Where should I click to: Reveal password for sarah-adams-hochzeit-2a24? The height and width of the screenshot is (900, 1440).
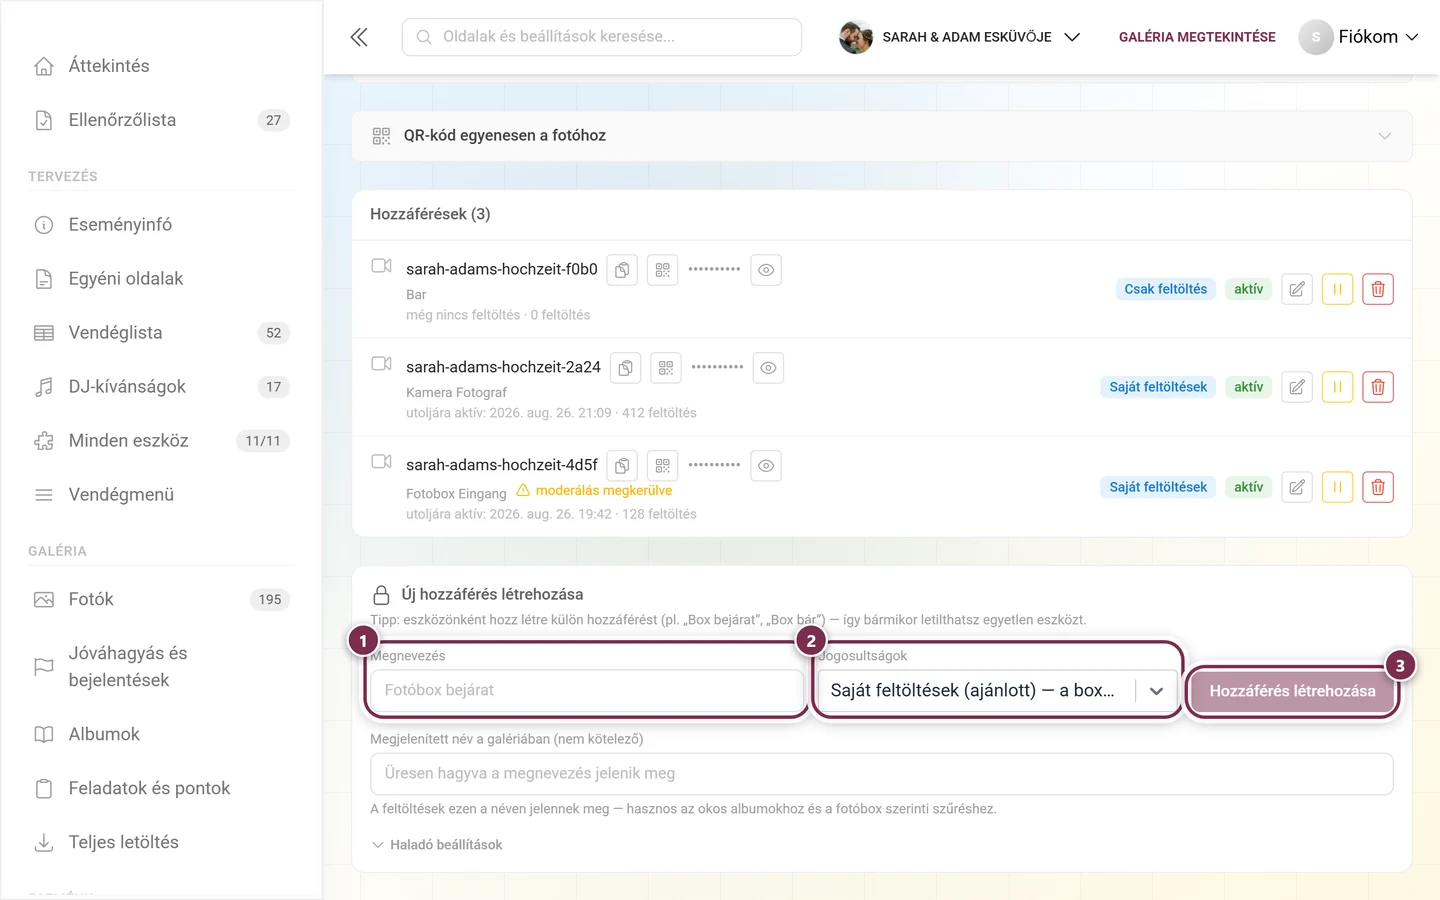point(768,368)
